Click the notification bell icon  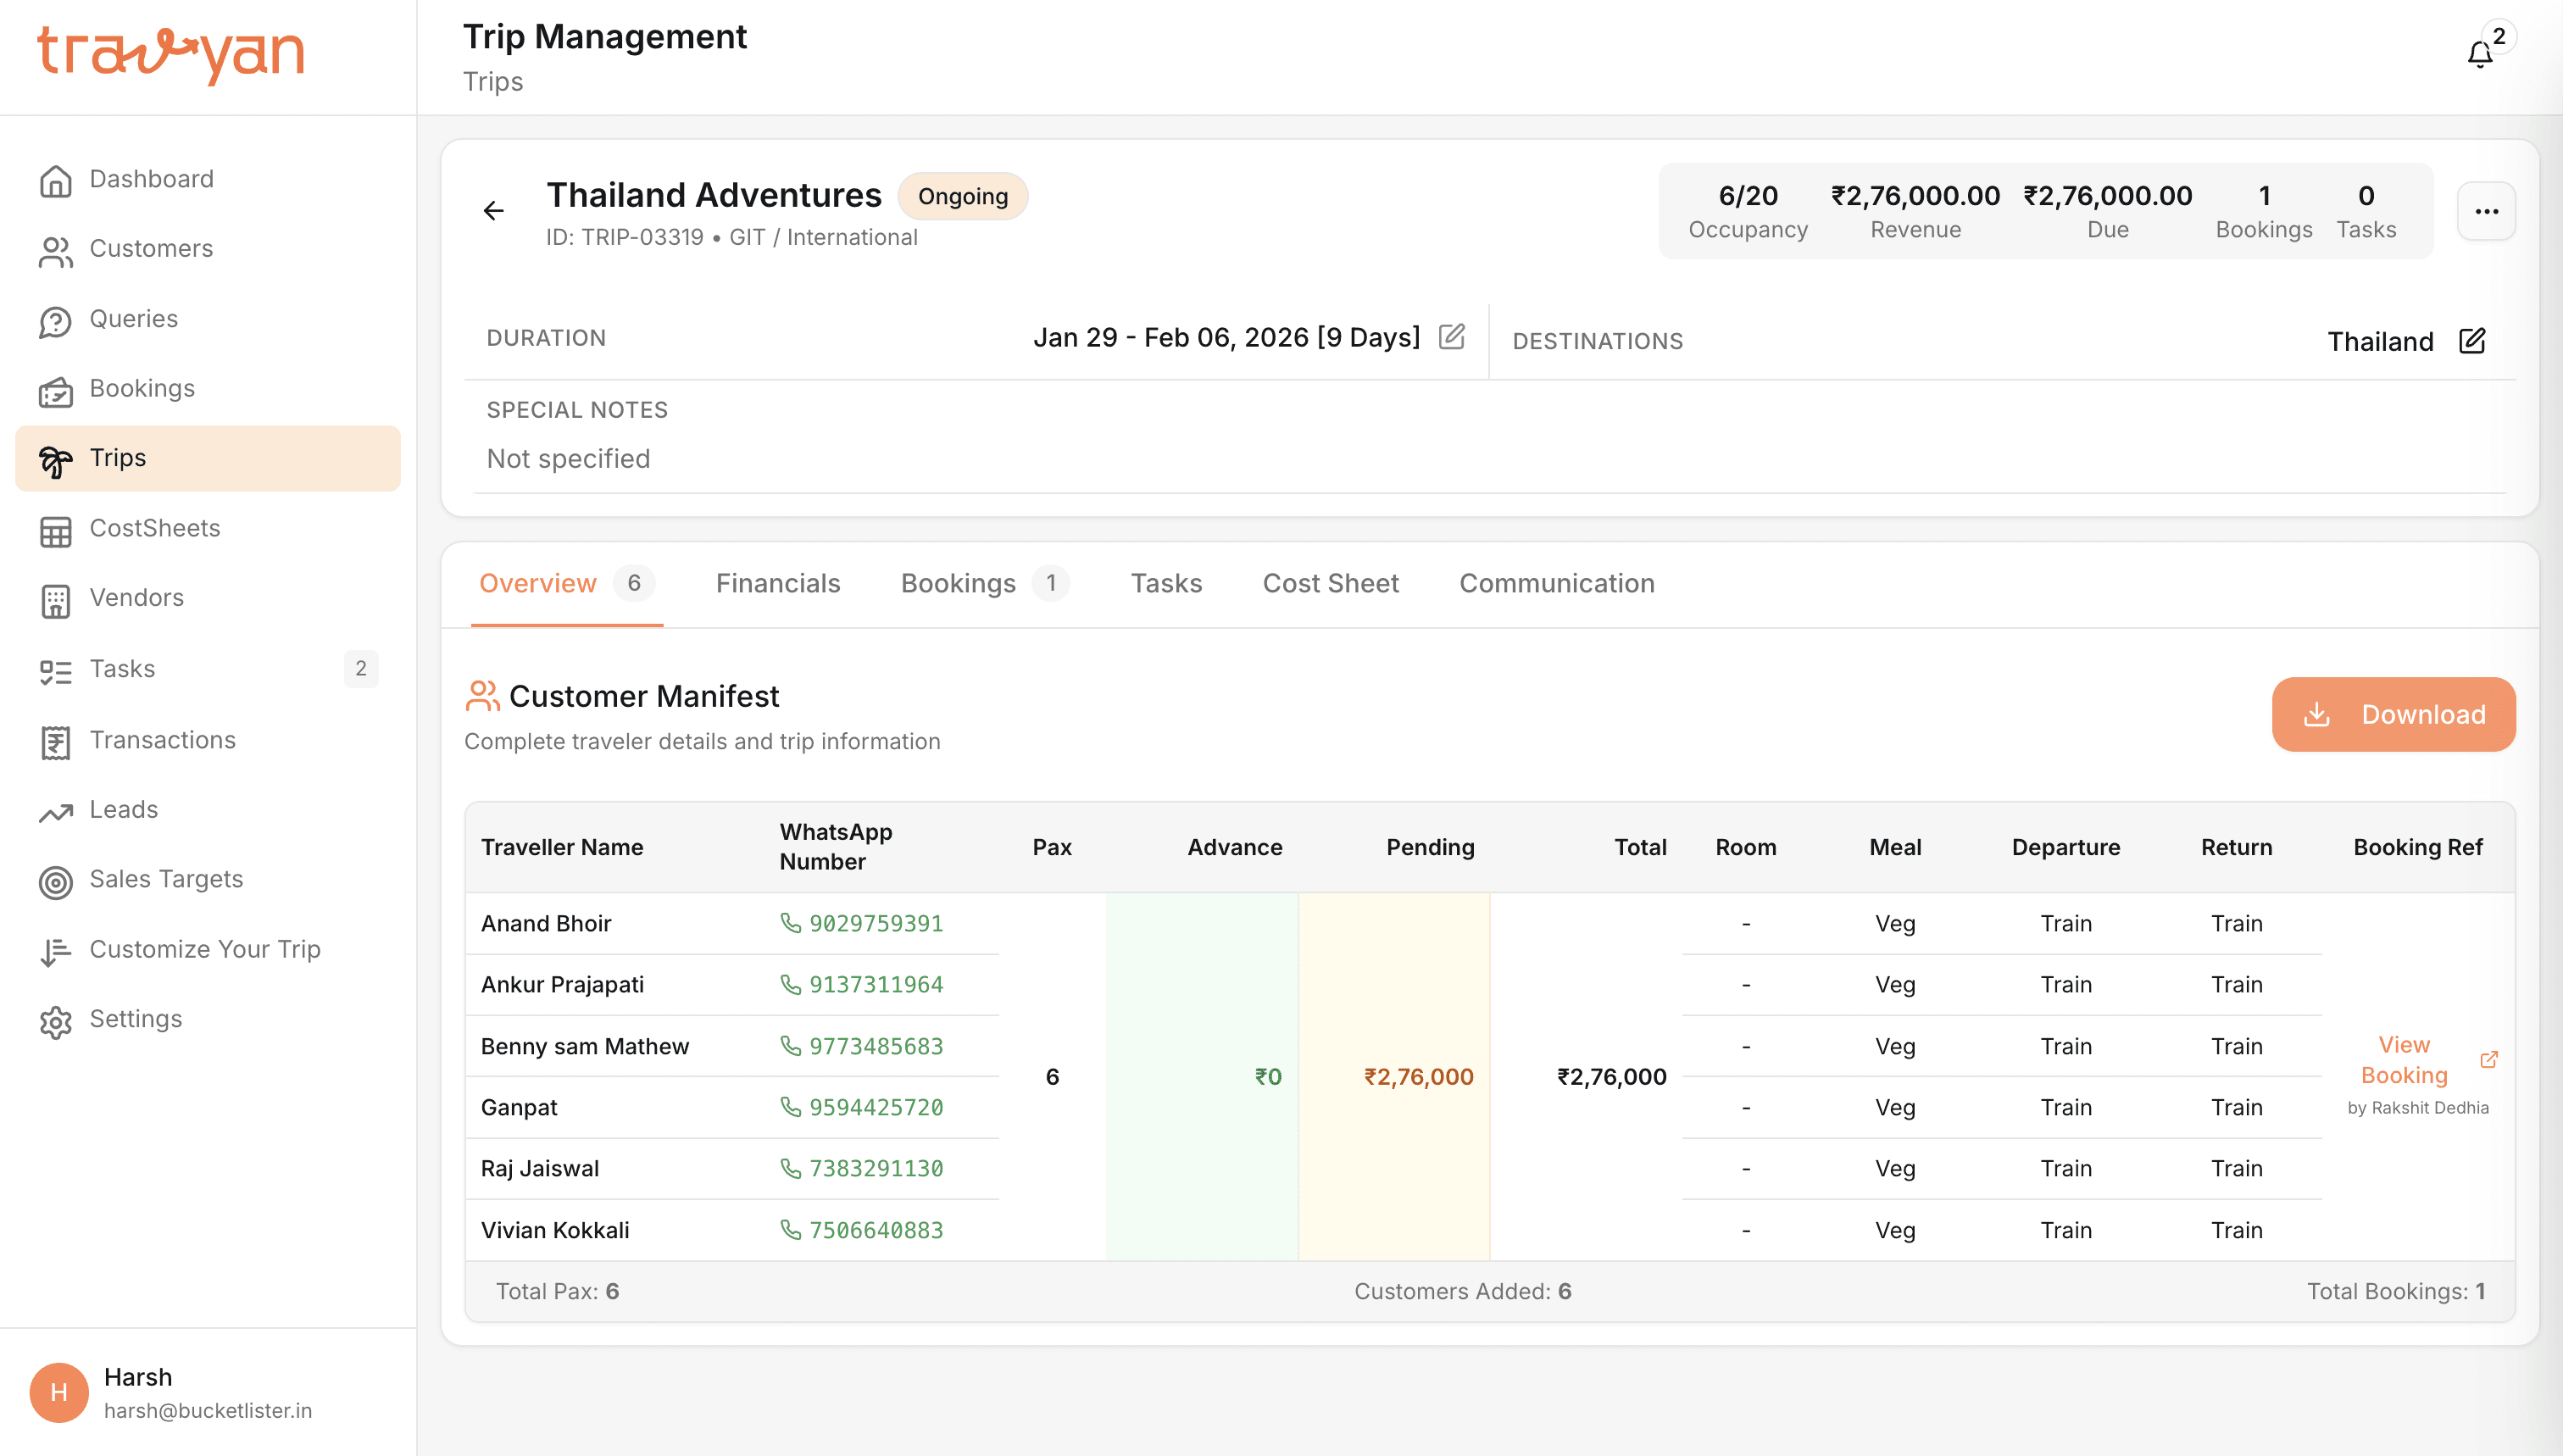(2479, 54)
